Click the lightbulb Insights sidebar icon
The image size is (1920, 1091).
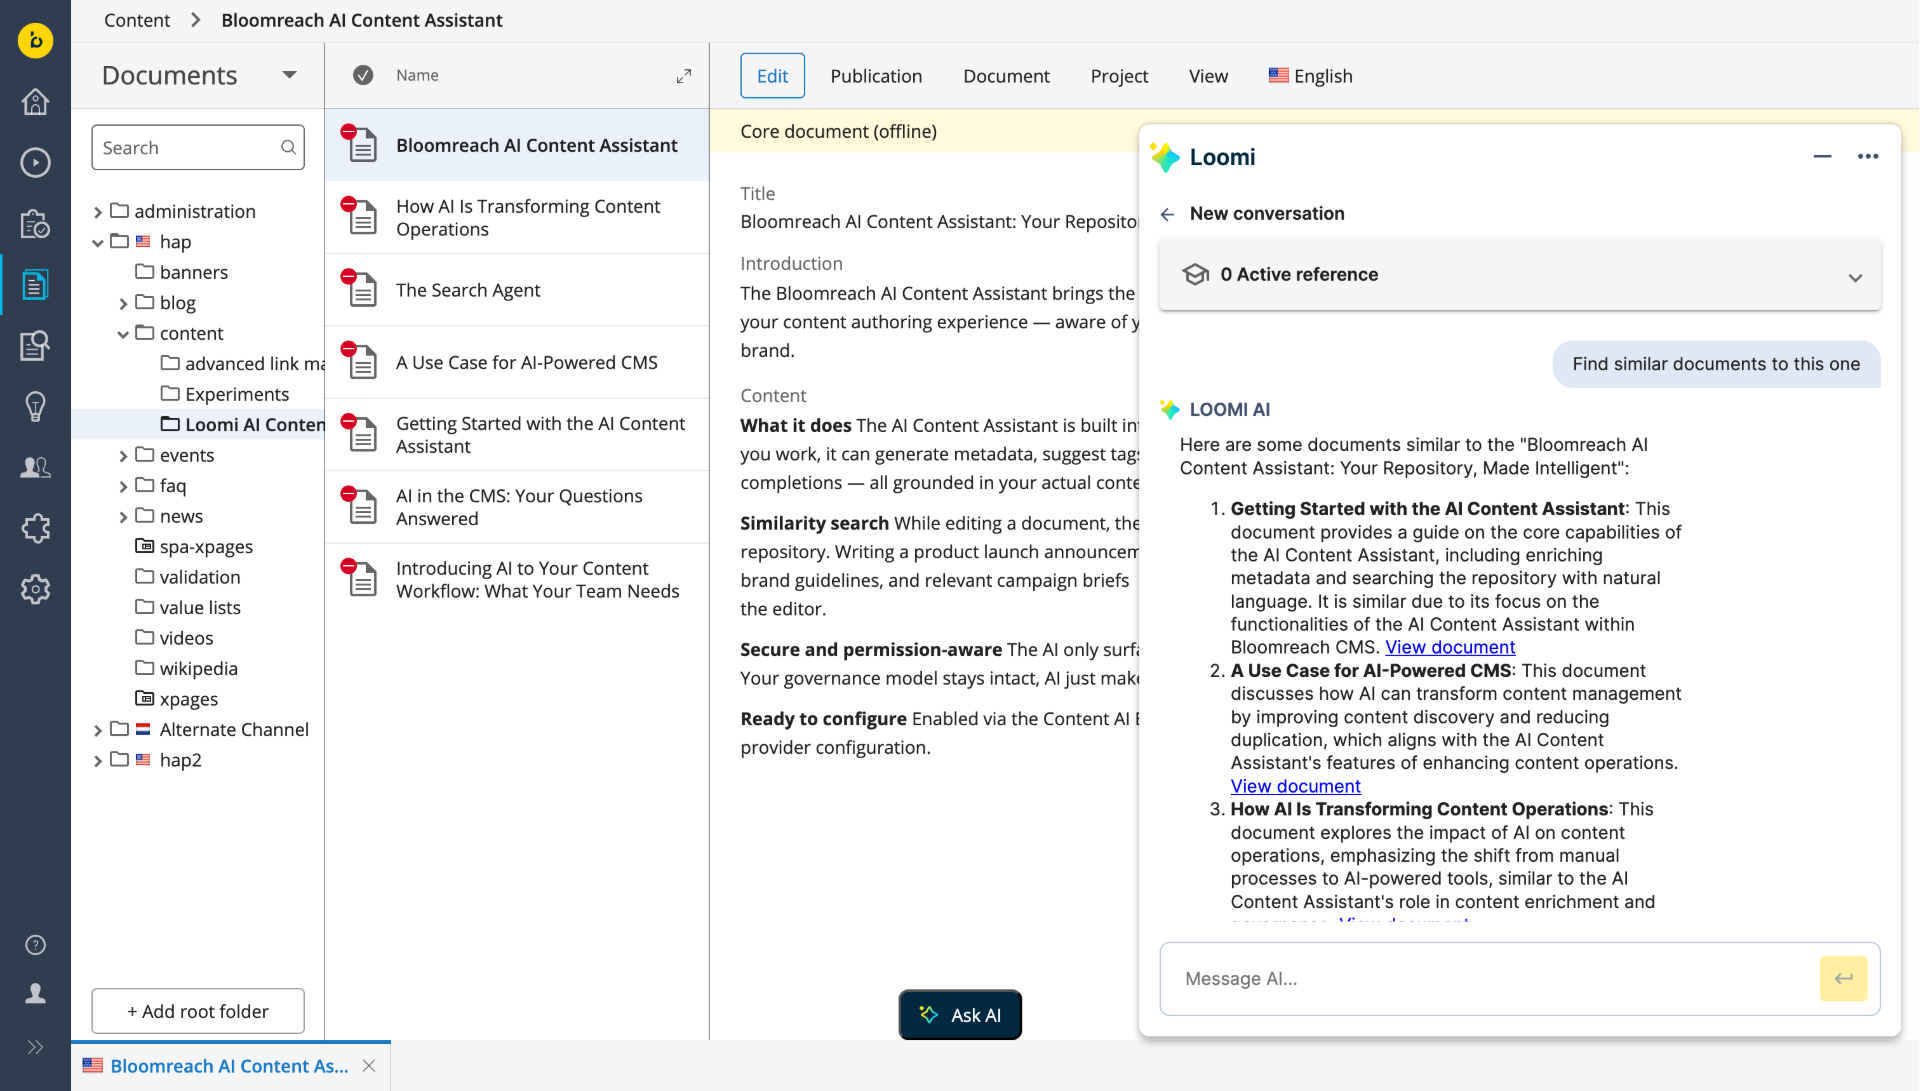coord(35,407)
